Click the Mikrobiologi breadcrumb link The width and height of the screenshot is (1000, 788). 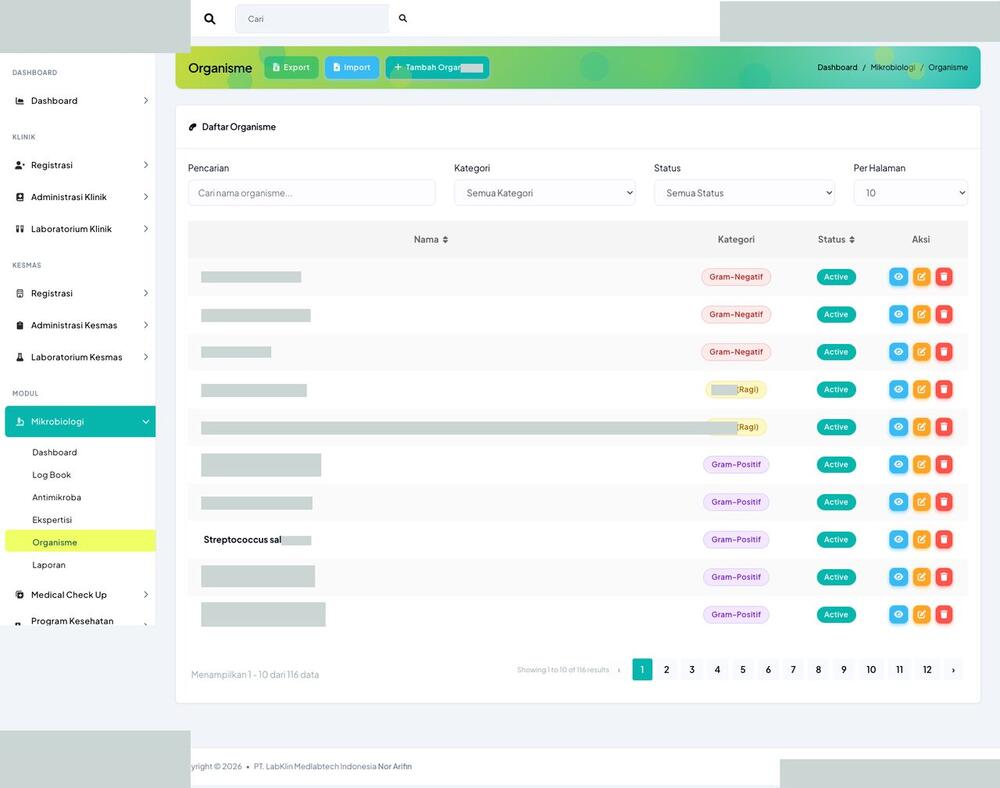[892, 68]
